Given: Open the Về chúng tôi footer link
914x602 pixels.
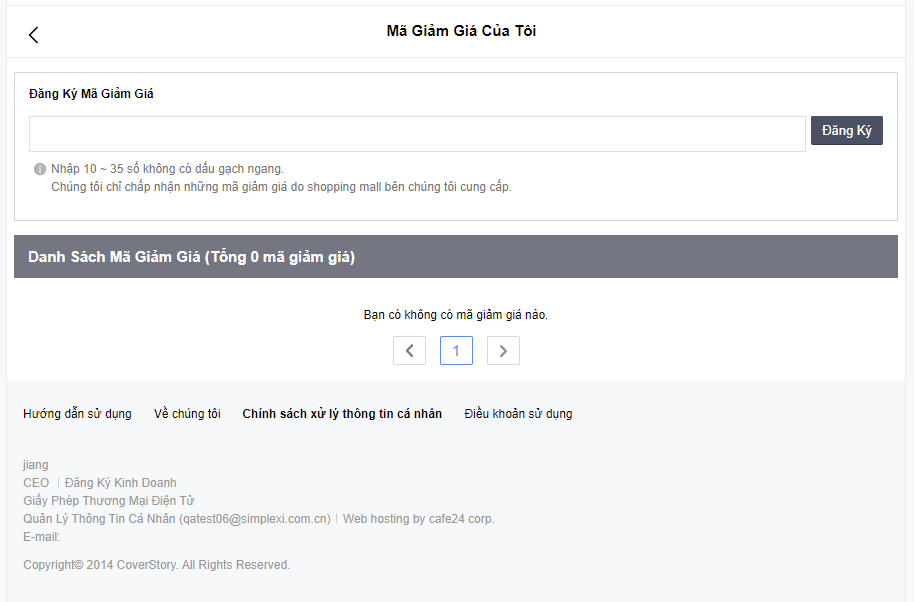Looking at the screenshot, I should (187, 414).
